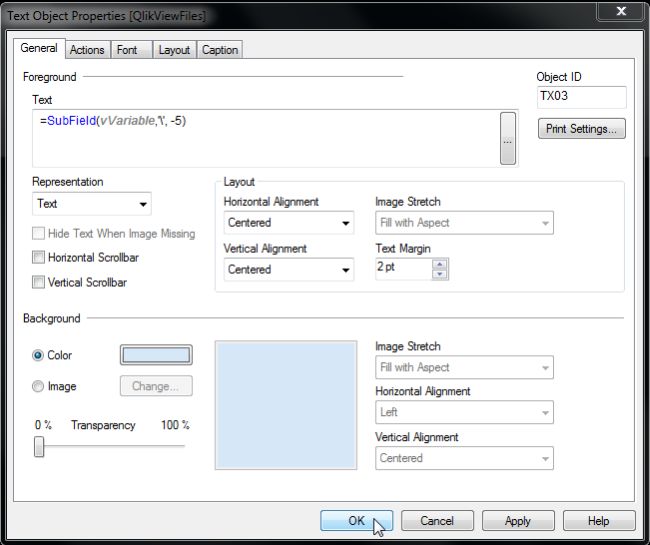
Task: Switch to the General tab
Action: click(39, 48)
